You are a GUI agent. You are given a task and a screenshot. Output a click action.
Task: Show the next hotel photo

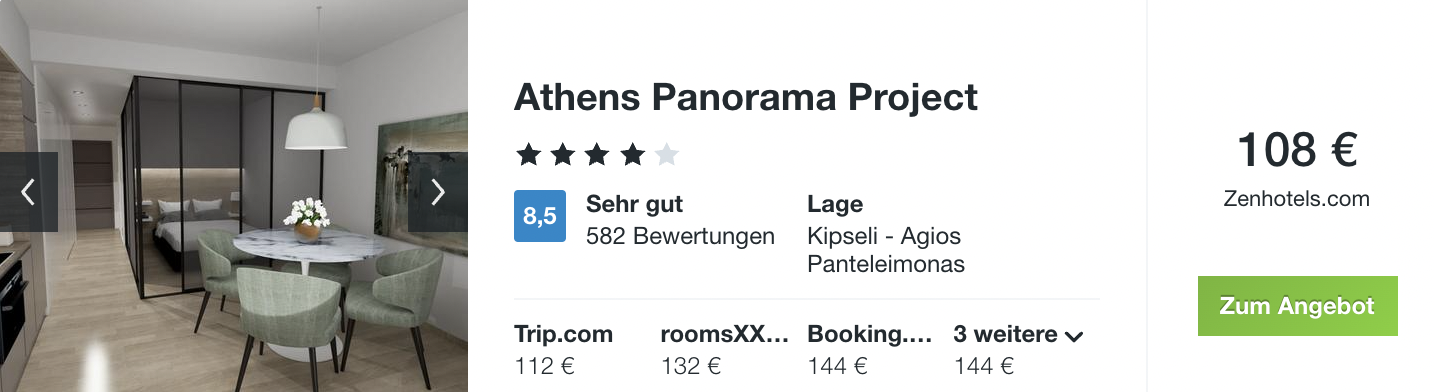438,192
